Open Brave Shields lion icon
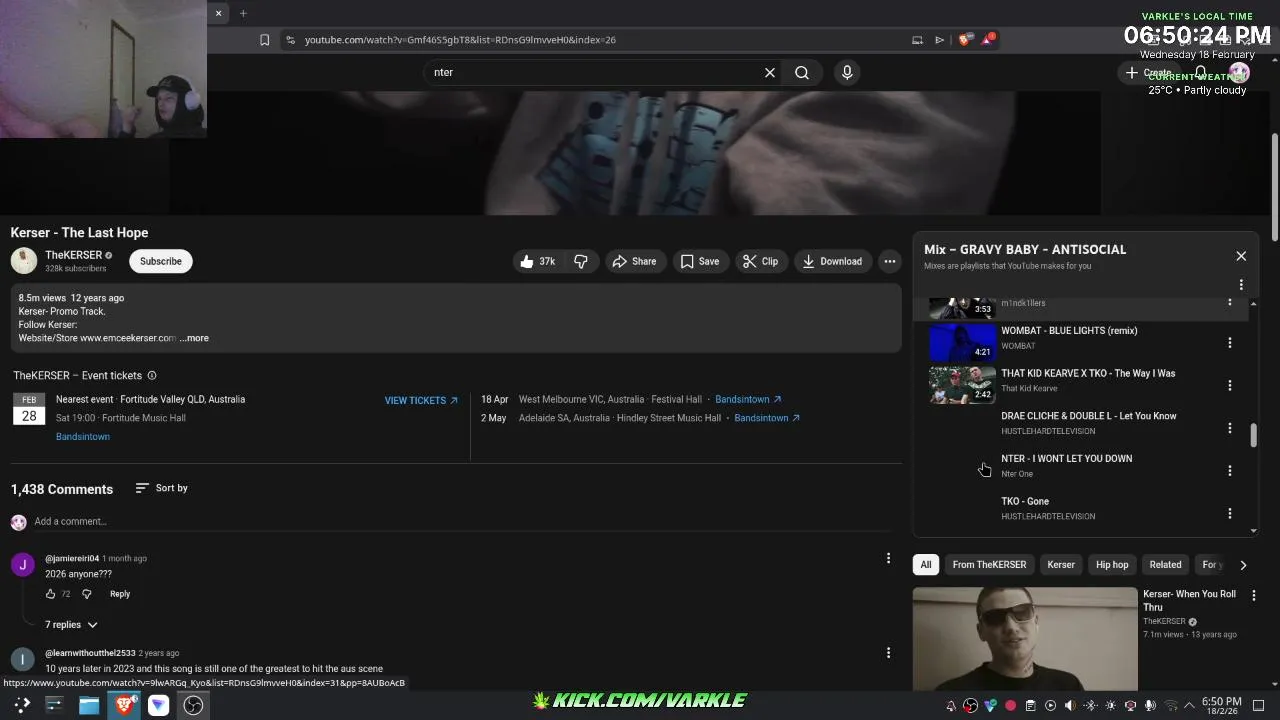 964,40
